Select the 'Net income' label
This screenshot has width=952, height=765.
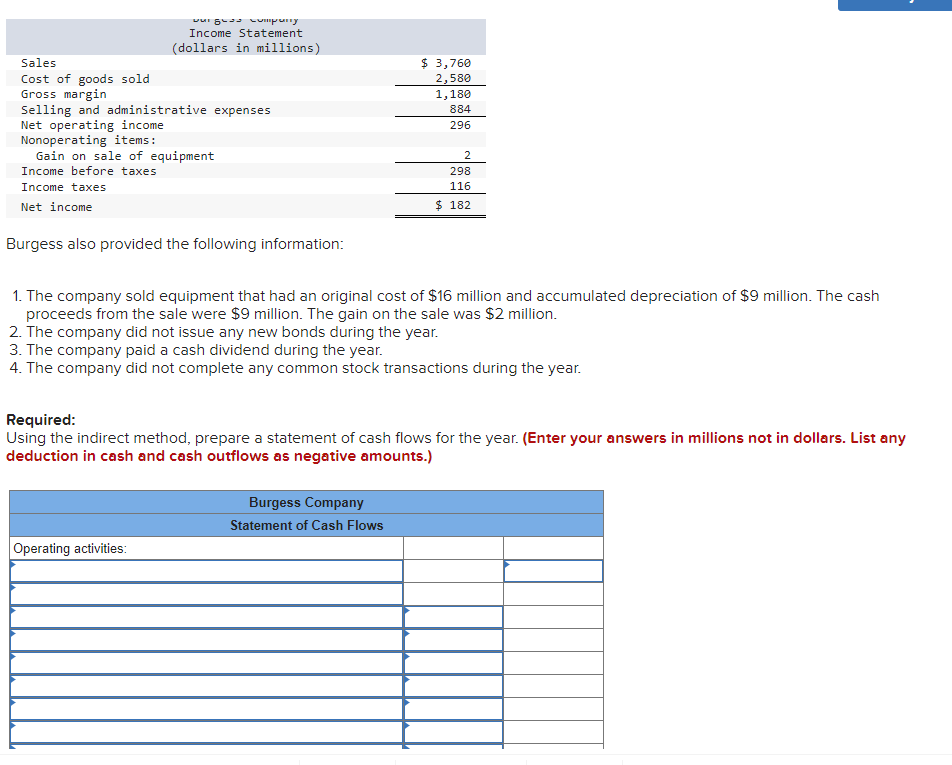point(56,207)
